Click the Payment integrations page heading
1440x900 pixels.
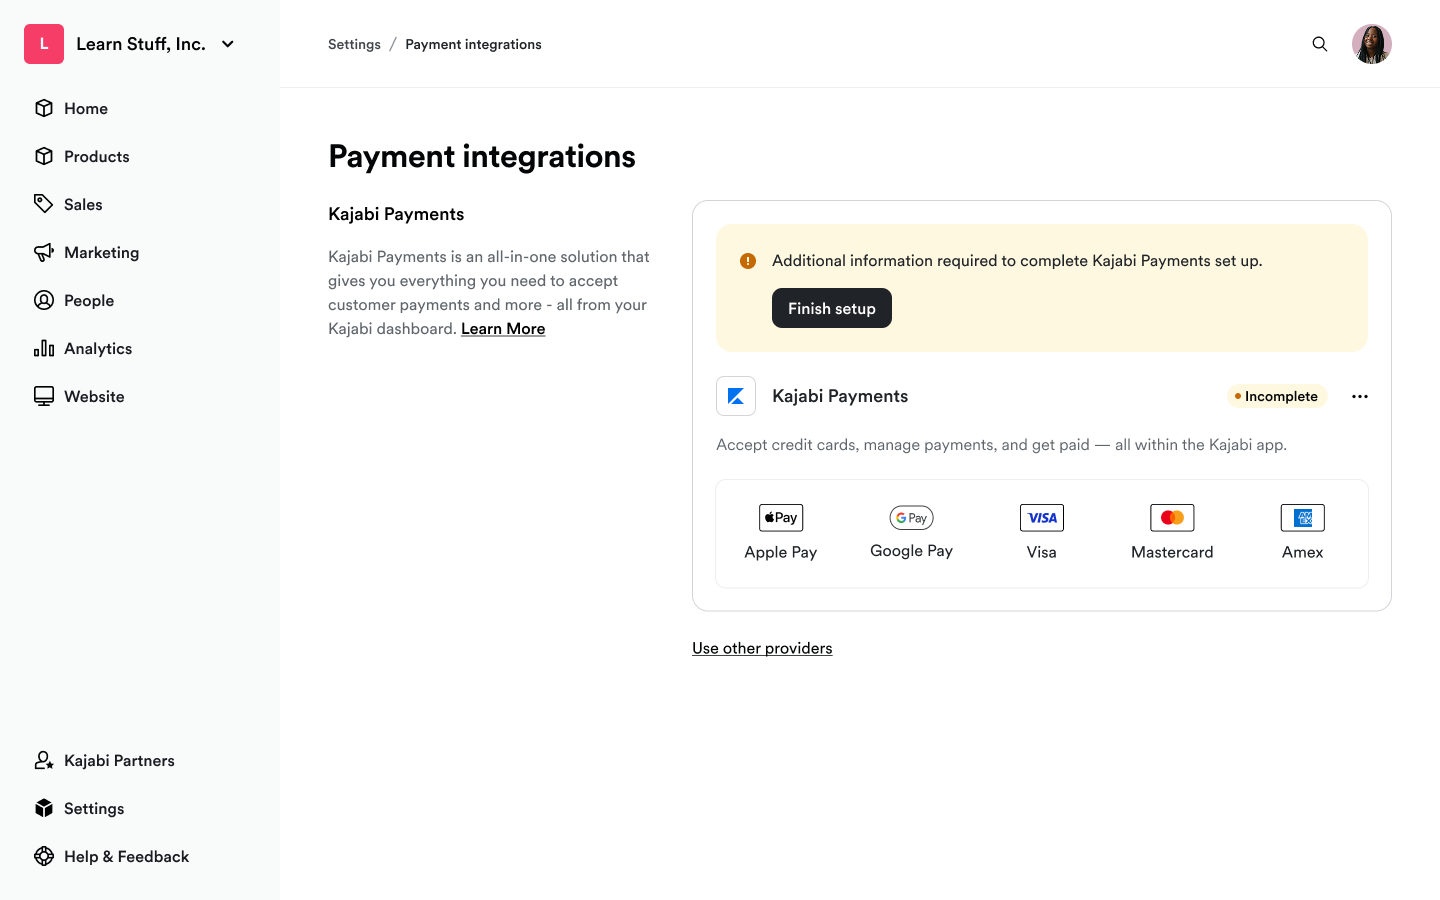click(x=482, y=156)
